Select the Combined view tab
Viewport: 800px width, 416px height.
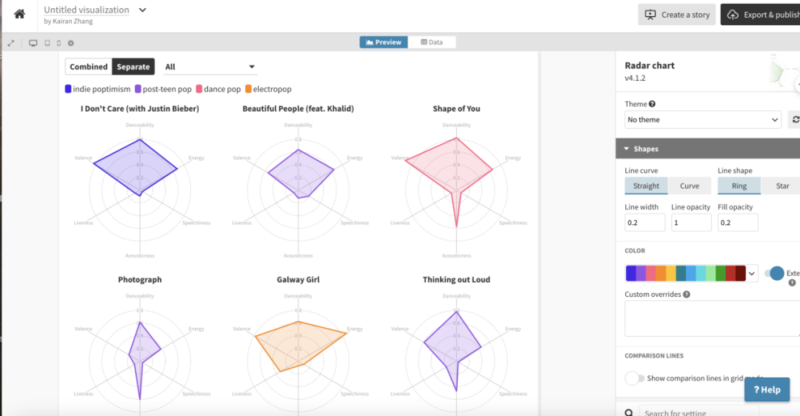coord(88,67)
